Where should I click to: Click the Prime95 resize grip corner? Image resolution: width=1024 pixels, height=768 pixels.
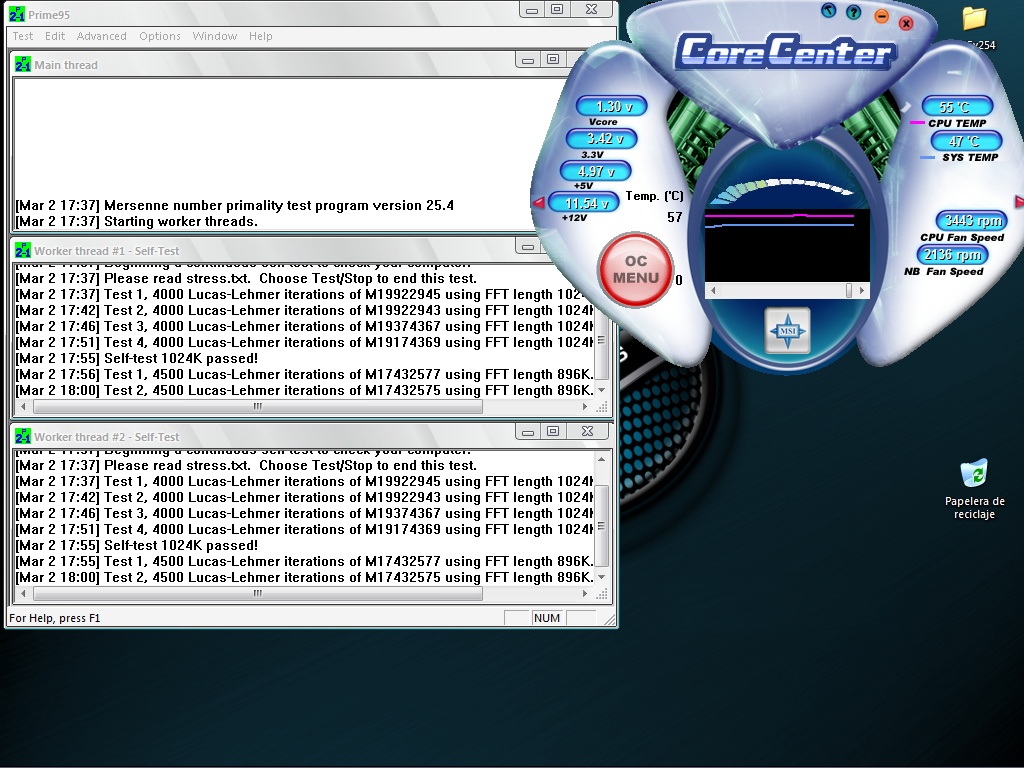point(609,620)
